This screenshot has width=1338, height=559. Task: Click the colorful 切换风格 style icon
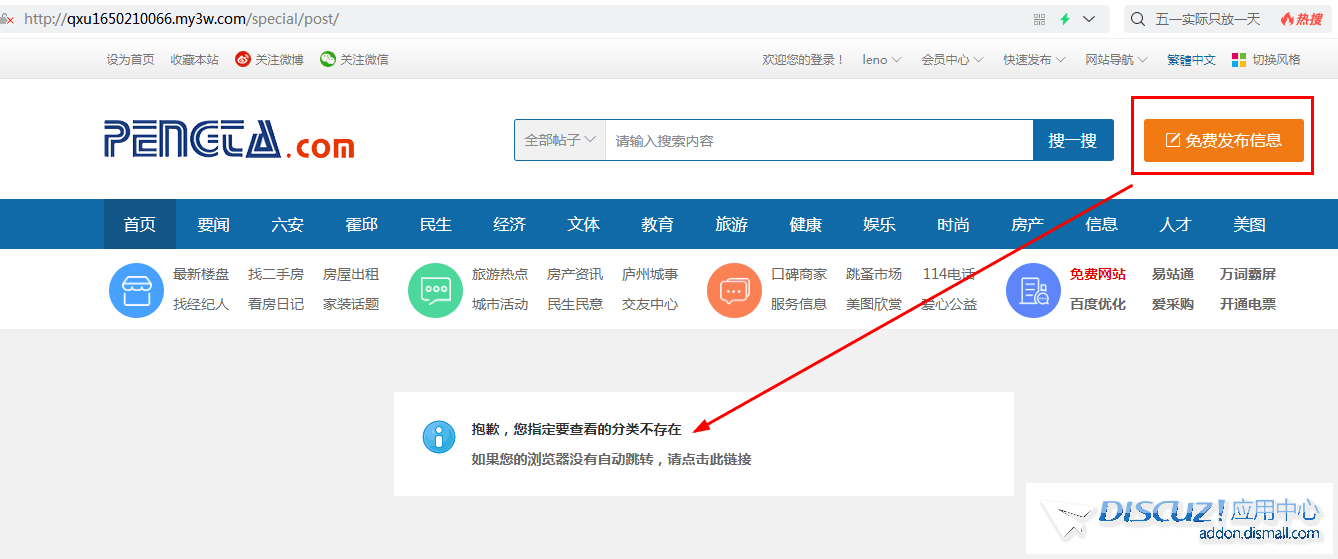pyautogui.click(x=1239, y=60)
